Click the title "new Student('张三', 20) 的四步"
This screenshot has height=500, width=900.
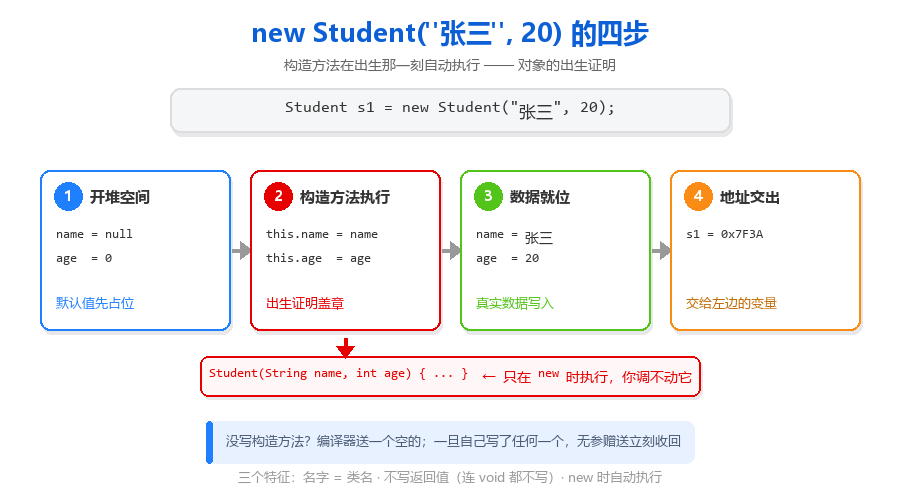click(450, 33)
